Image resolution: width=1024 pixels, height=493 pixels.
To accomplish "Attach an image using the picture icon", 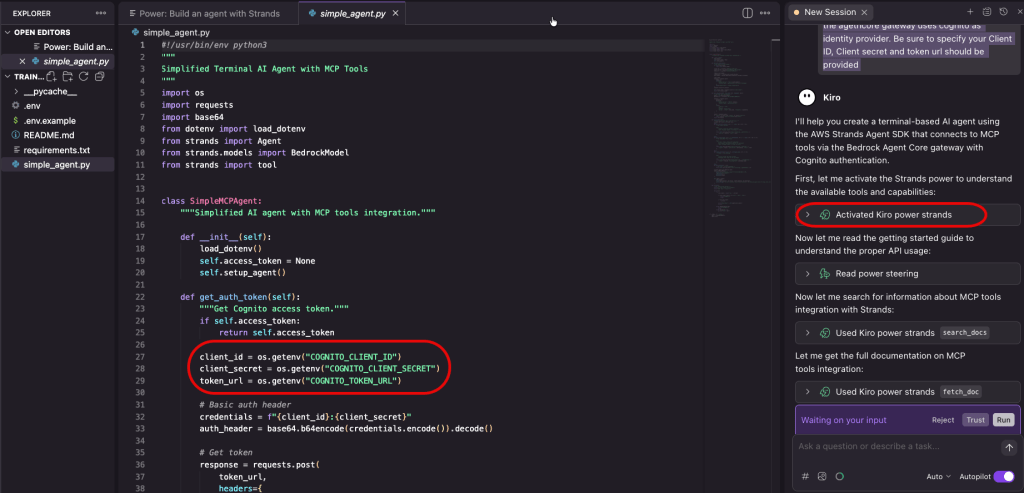I will point(821,477).
